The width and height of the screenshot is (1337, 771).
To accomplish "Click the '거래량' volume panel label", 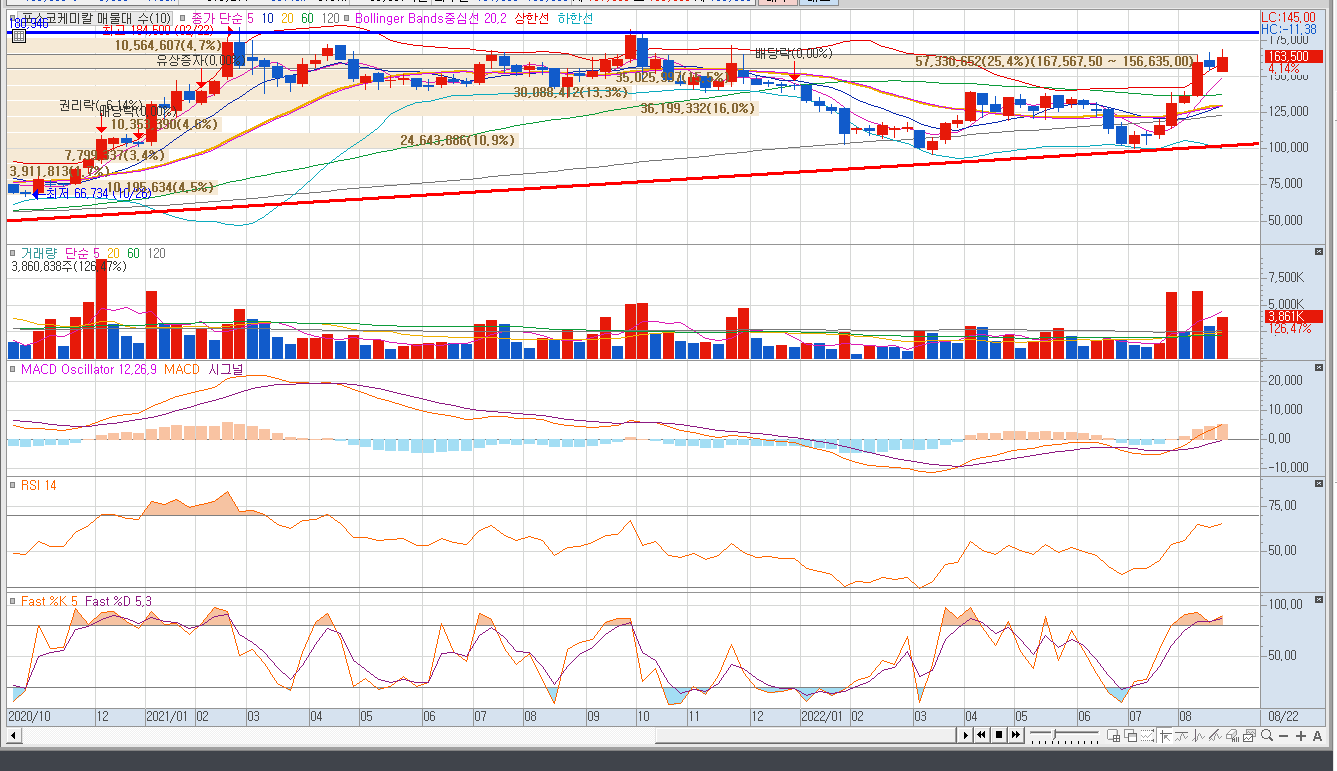I will tap(39, 253).
